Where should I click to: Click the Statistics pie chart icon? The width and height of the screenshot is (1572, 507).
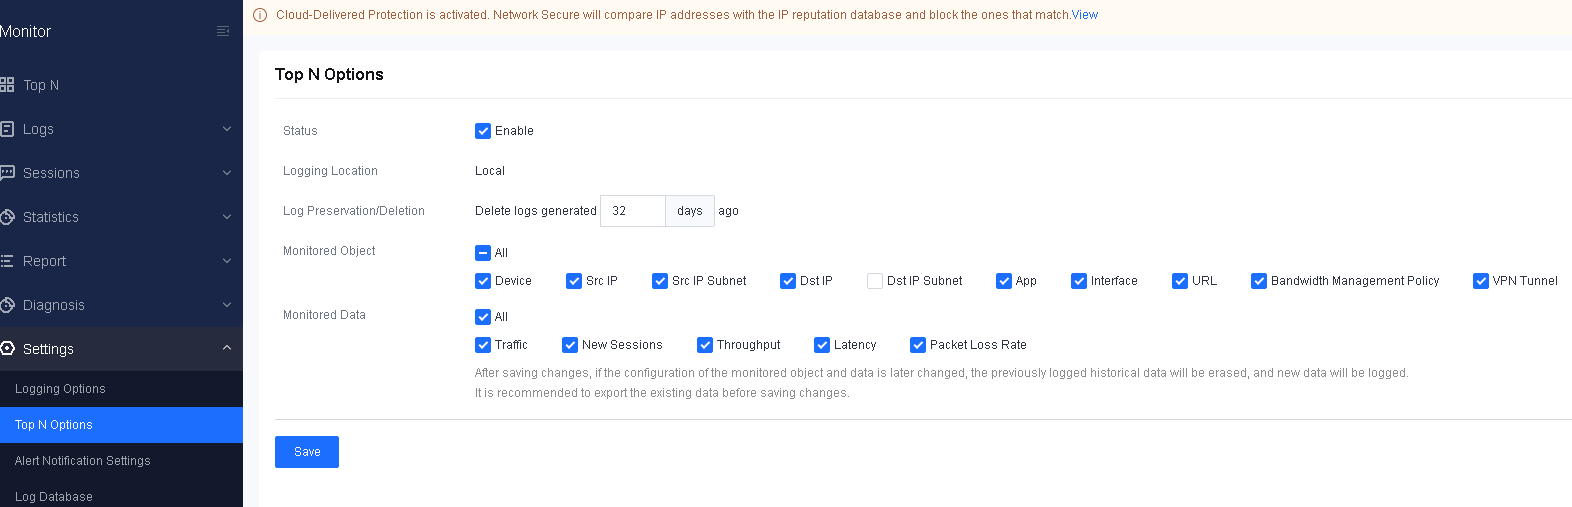coord(7,217)
